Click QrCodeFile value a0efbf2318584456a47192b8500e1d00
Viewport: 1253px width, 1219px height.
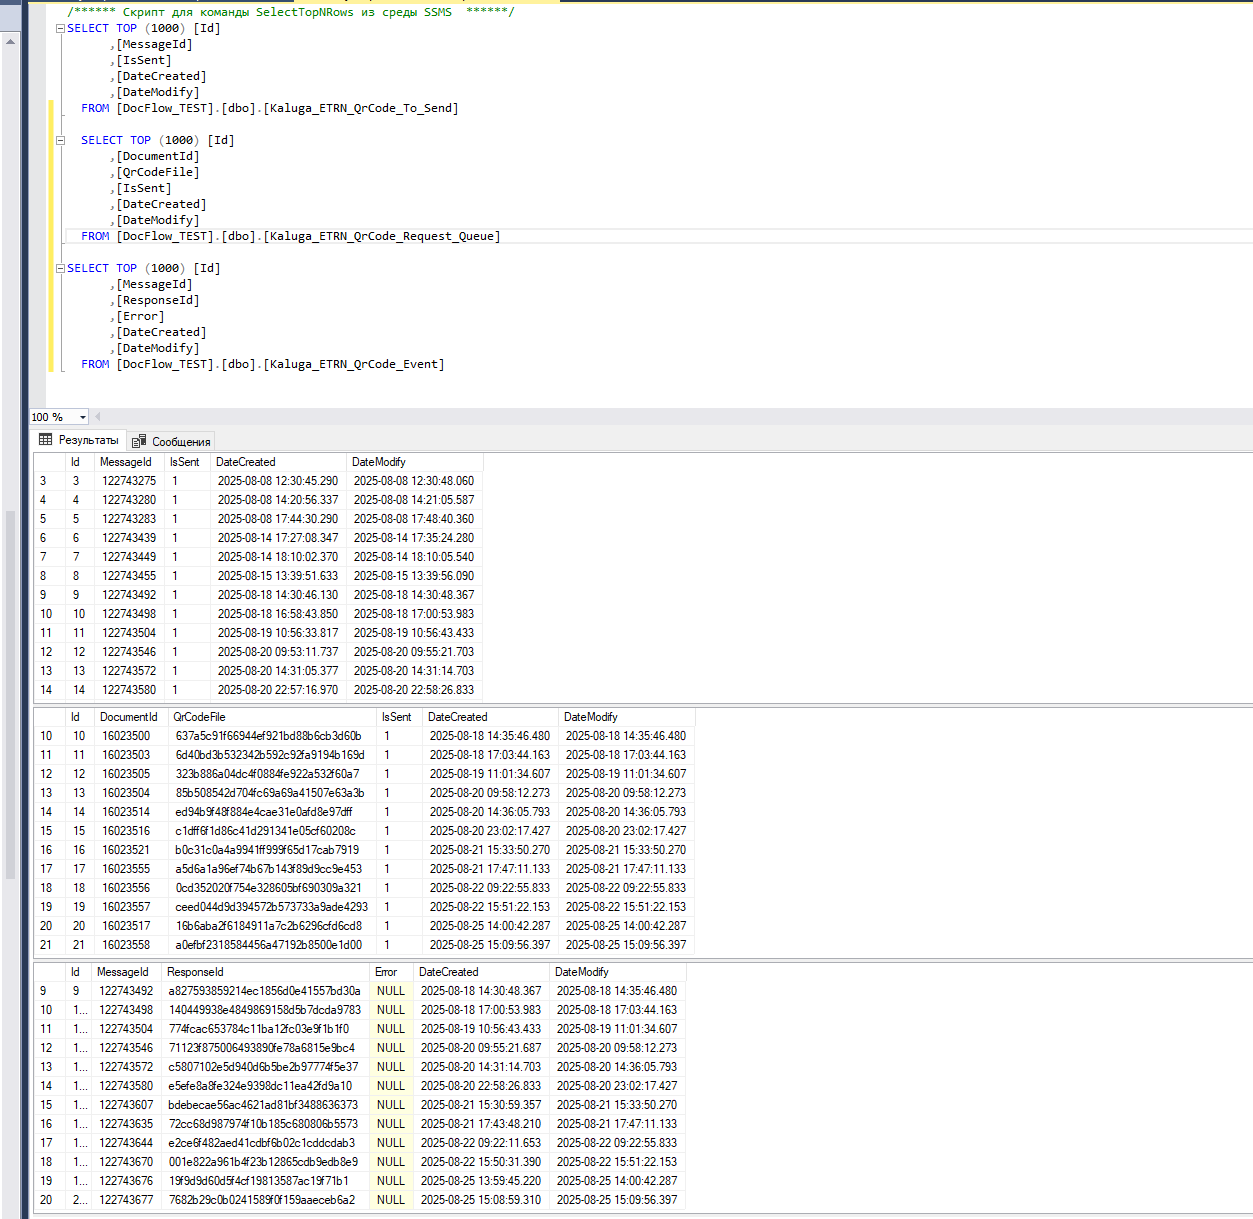pos(272,945)
